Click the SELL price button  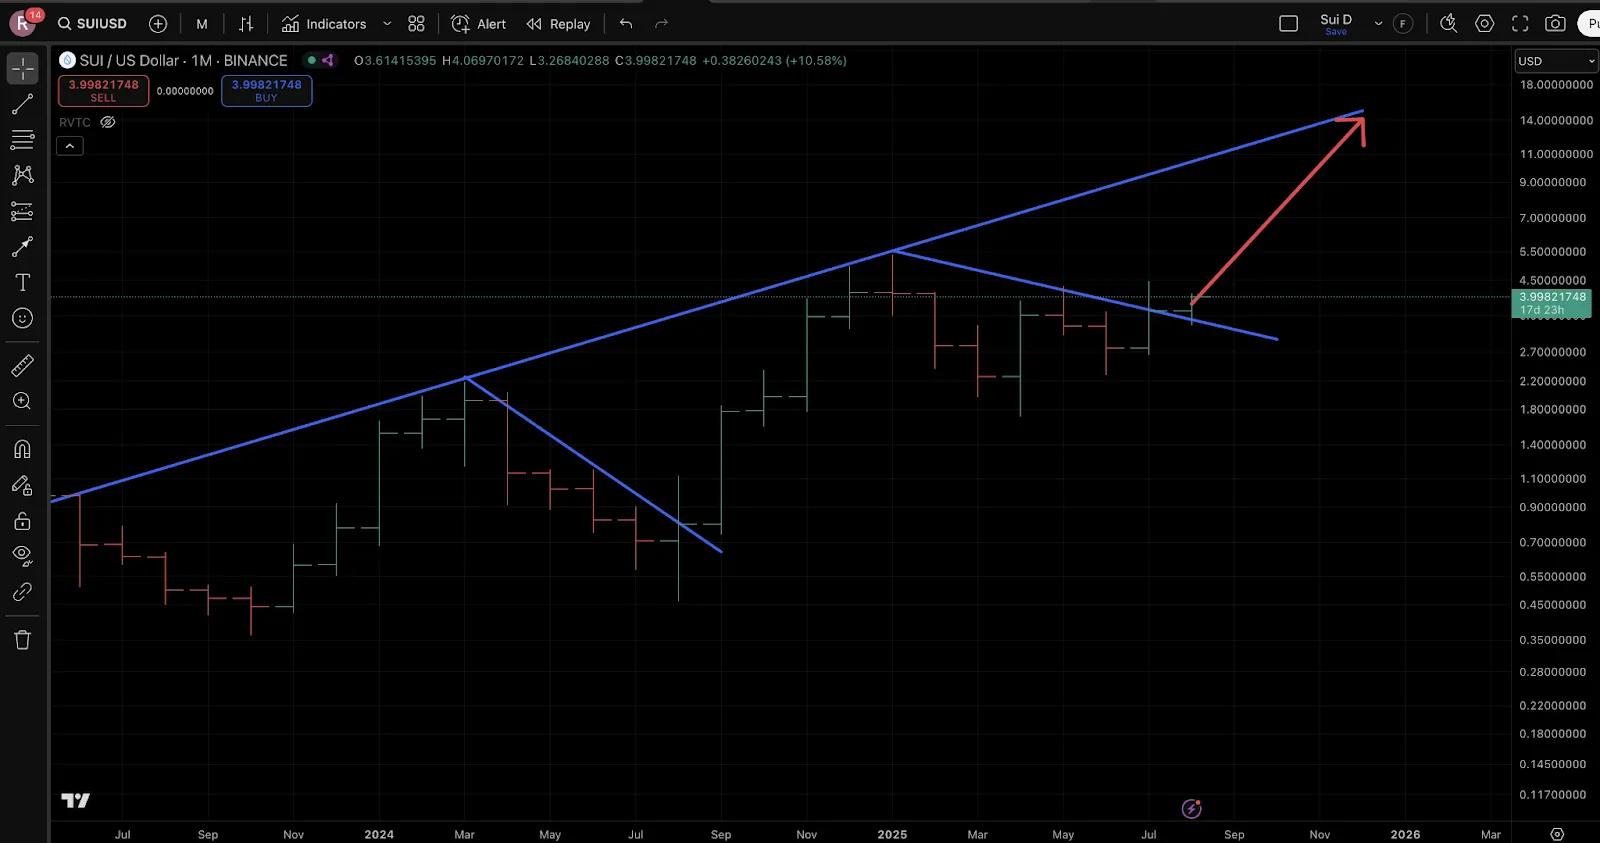(x=104, y=91)
